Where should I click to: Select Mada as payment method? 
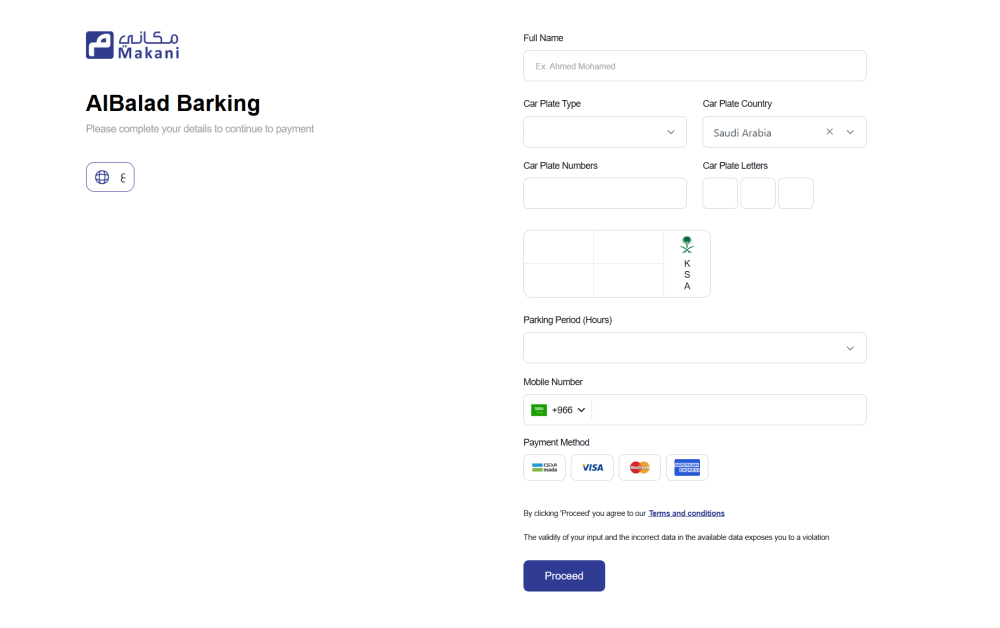[544, 467]
